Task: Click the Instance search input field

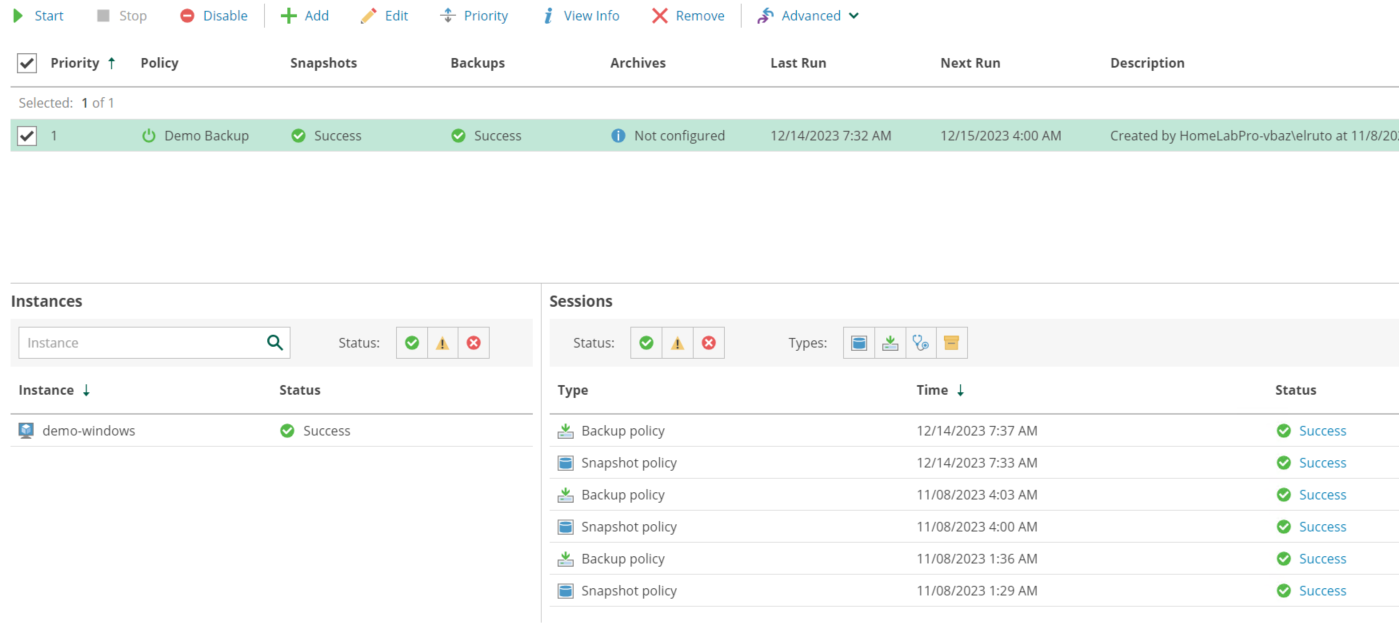Action: 140,343
